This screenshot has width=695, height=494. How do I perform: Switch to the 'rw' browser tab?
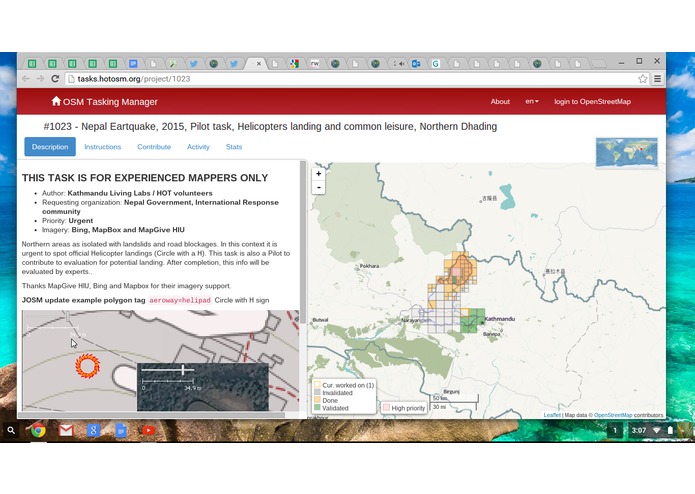[315, 64]
